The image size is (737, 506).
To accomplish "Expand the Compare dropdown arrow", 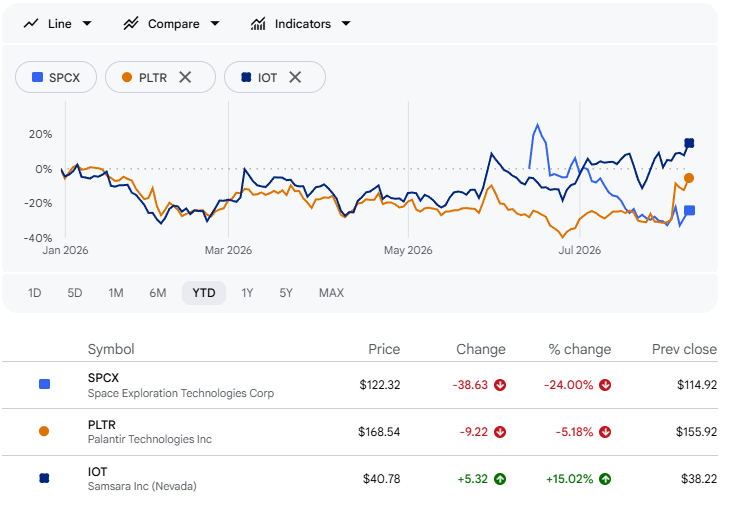I will pos(215,23).
